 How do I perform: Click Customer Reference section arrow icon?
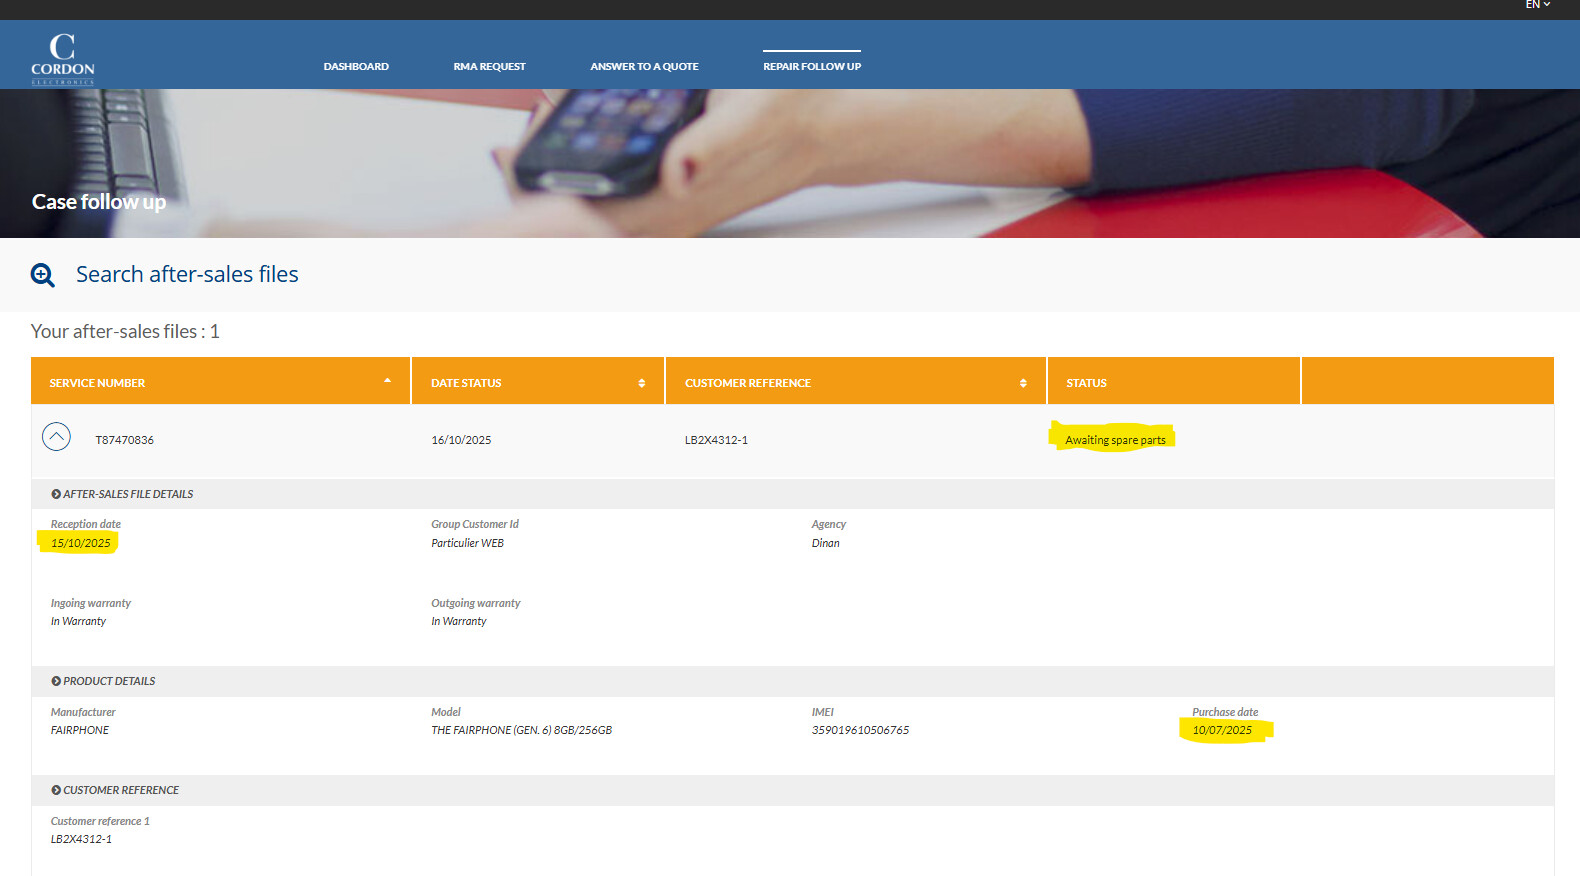click(56, 790)
